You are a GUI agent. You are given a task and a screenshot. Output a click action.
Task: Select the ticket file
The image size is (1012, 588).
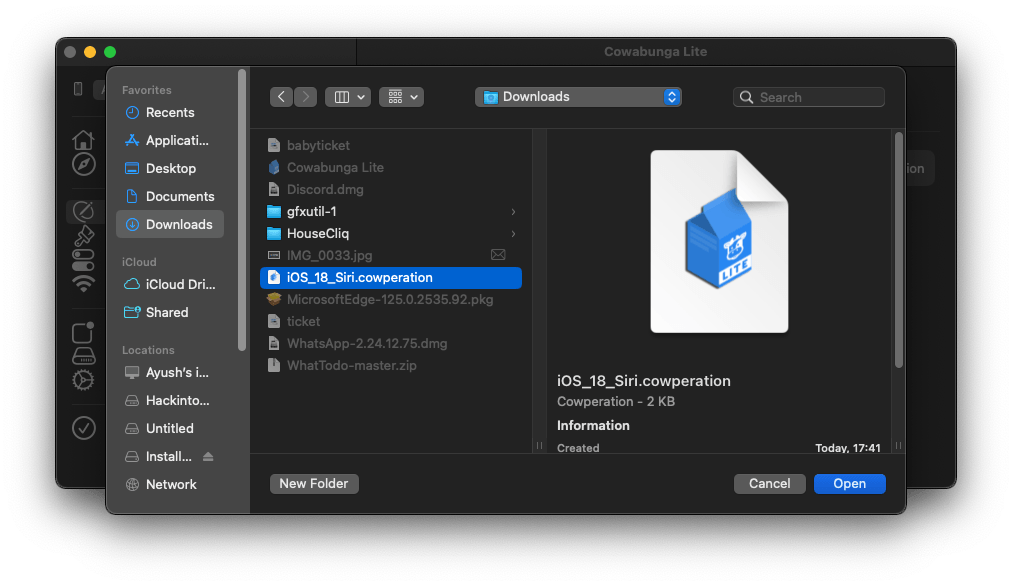tap(390, 321)
